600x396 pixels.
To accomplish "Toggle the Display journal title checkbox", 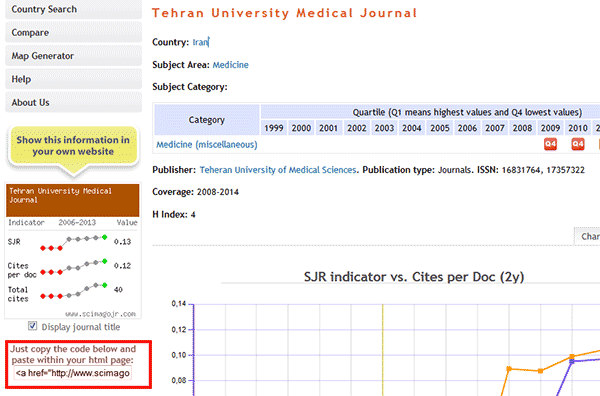I will 33,326.
